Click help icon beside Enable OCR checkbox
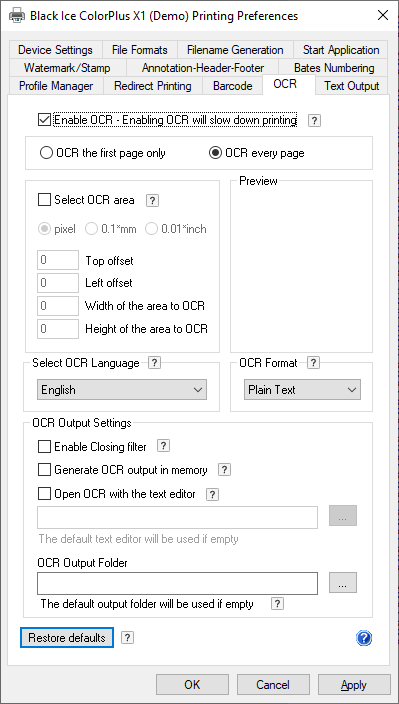The width and height of the screenshot is (399, 704). click(315, 120)
